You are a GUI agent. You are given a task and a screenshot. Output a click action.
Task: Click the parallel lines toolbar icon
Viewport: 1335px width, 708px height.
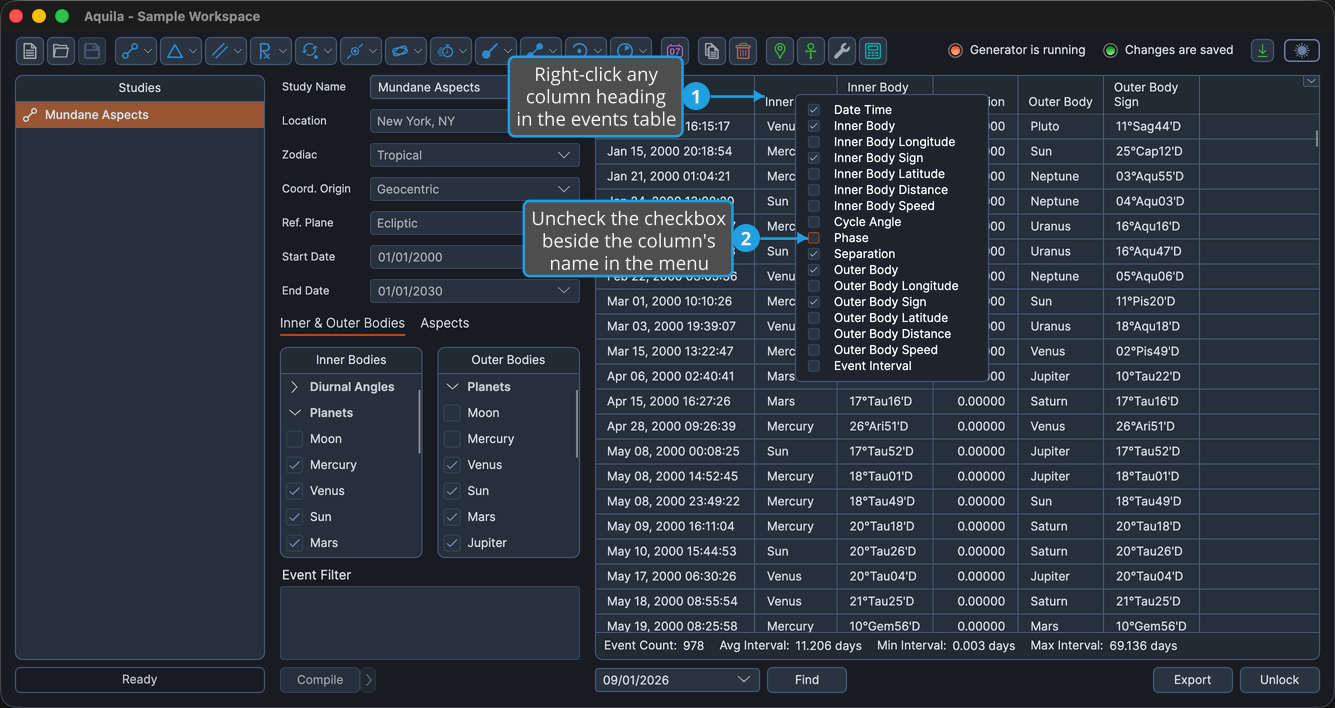tap(218, 51)
